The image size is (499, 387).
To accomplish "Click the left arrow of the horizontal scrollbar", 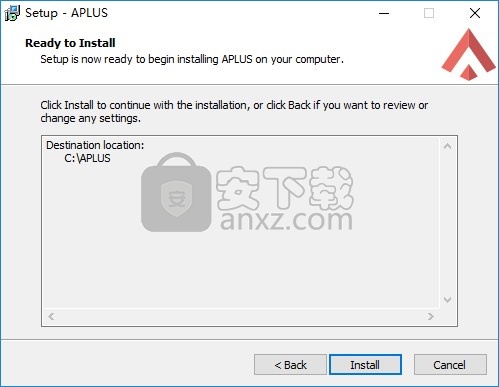I will click(x=51, y=316).
